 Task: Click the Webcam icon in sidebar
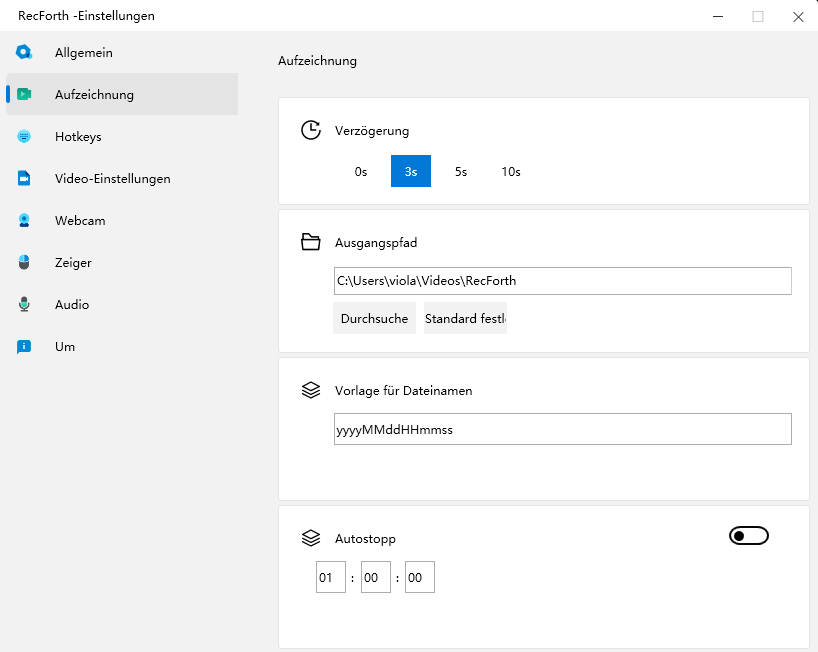point(24,220)
